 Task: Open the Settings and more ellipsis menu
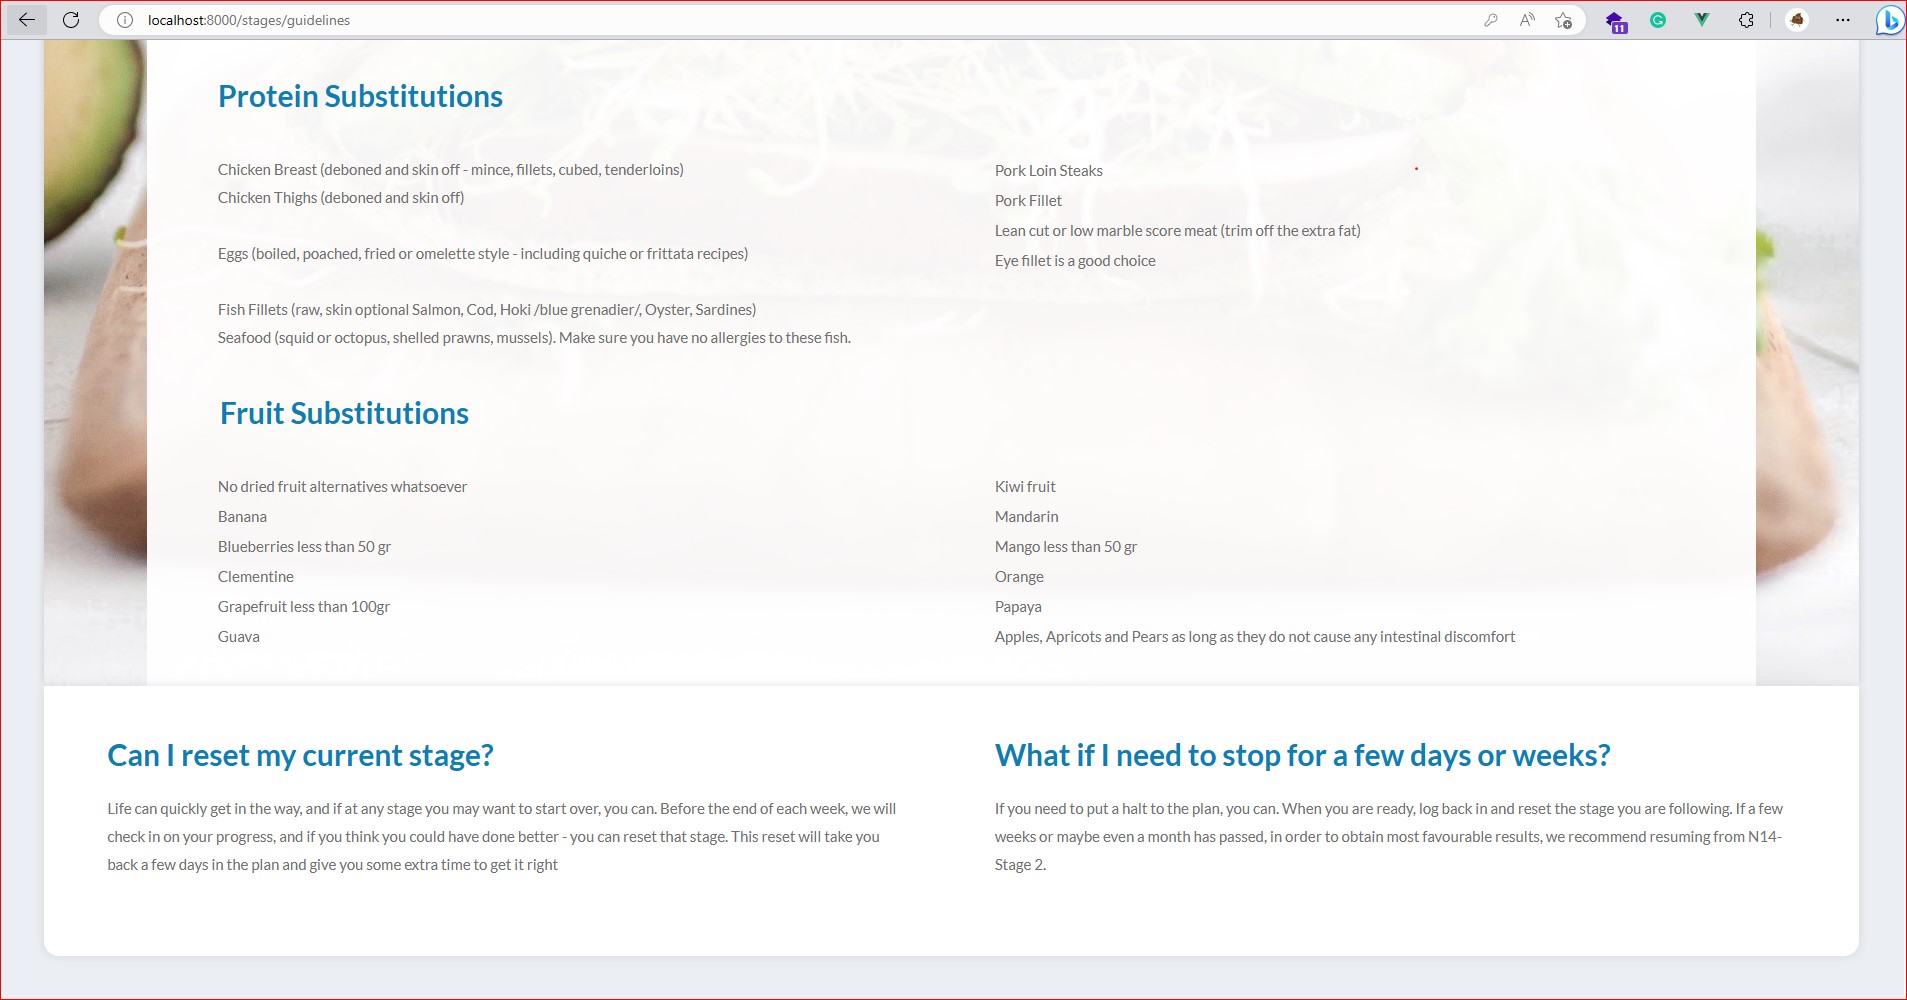pyautogui.click(x=1843, y=20)
